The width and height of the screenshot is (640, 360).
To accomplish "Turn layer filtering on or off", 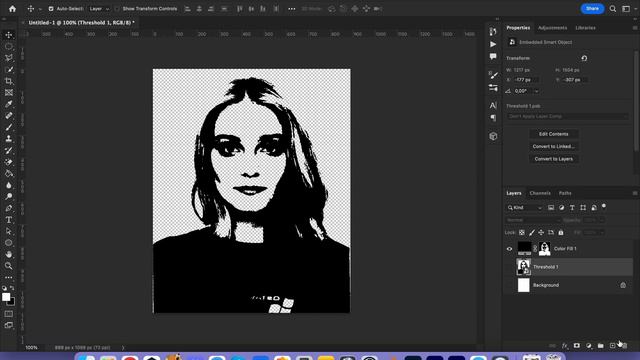I will point(604,207).
